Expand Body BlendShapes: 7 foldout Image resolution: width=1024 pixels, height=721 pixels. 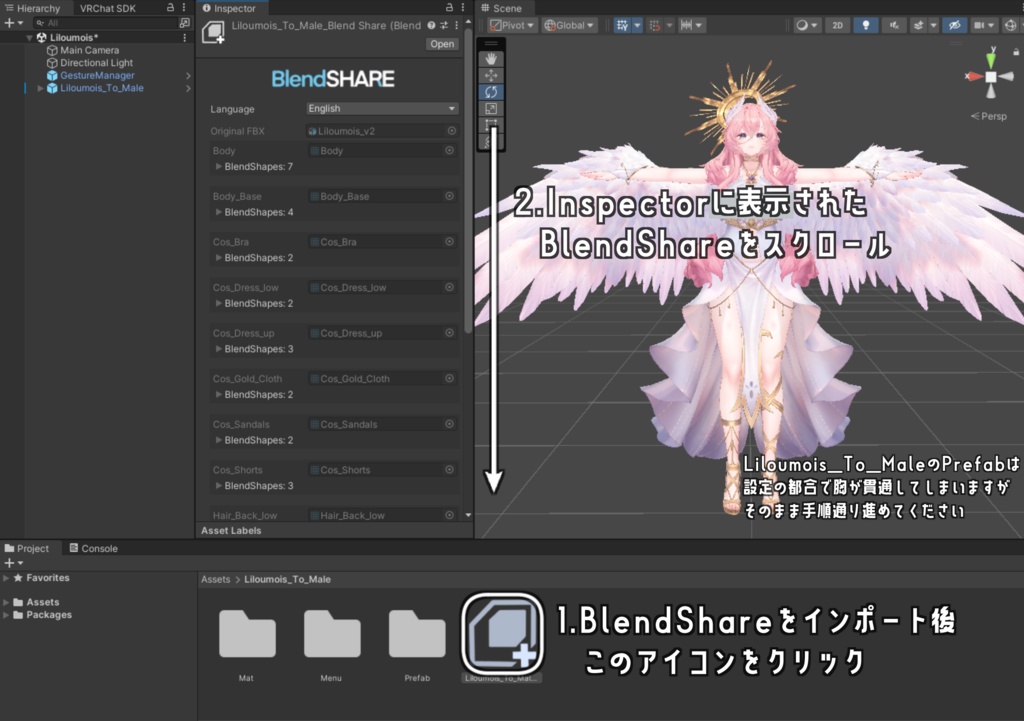[219, 167]
